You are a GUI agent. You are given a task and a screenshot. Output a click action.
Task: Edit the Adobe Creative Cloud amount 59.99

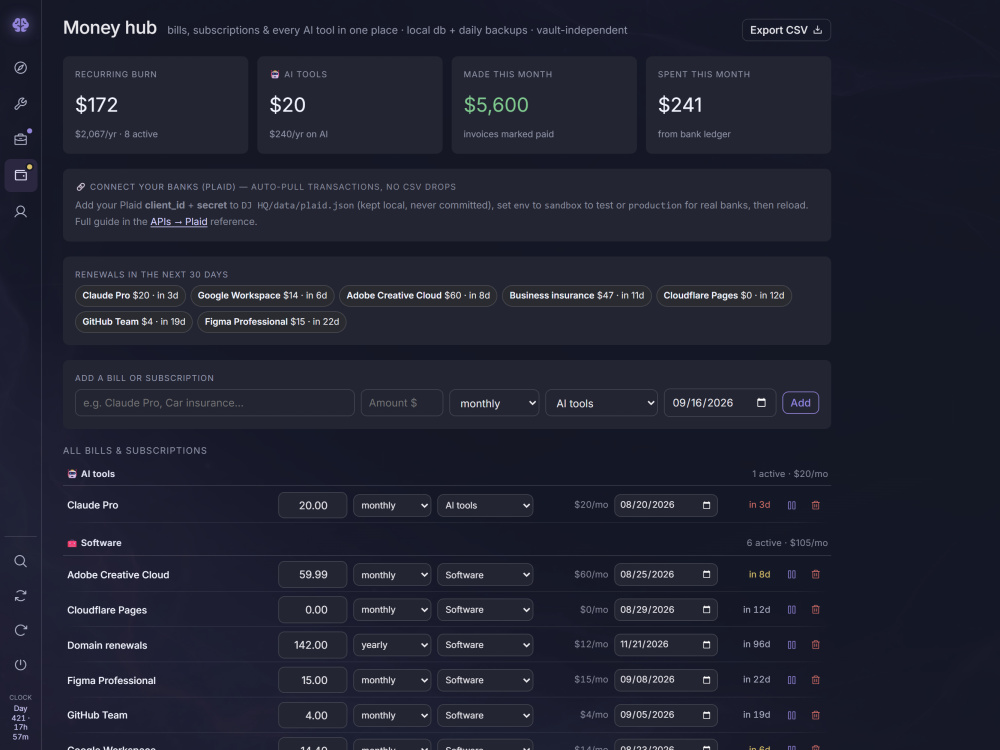coord(312,575)
